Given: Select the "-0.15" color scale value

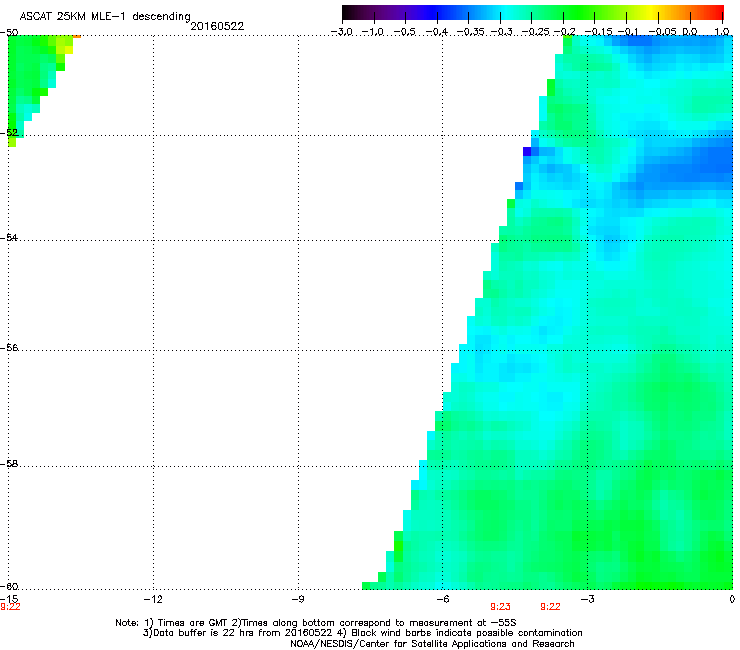Looking at the screenshot, I should (x=597, y=32).
